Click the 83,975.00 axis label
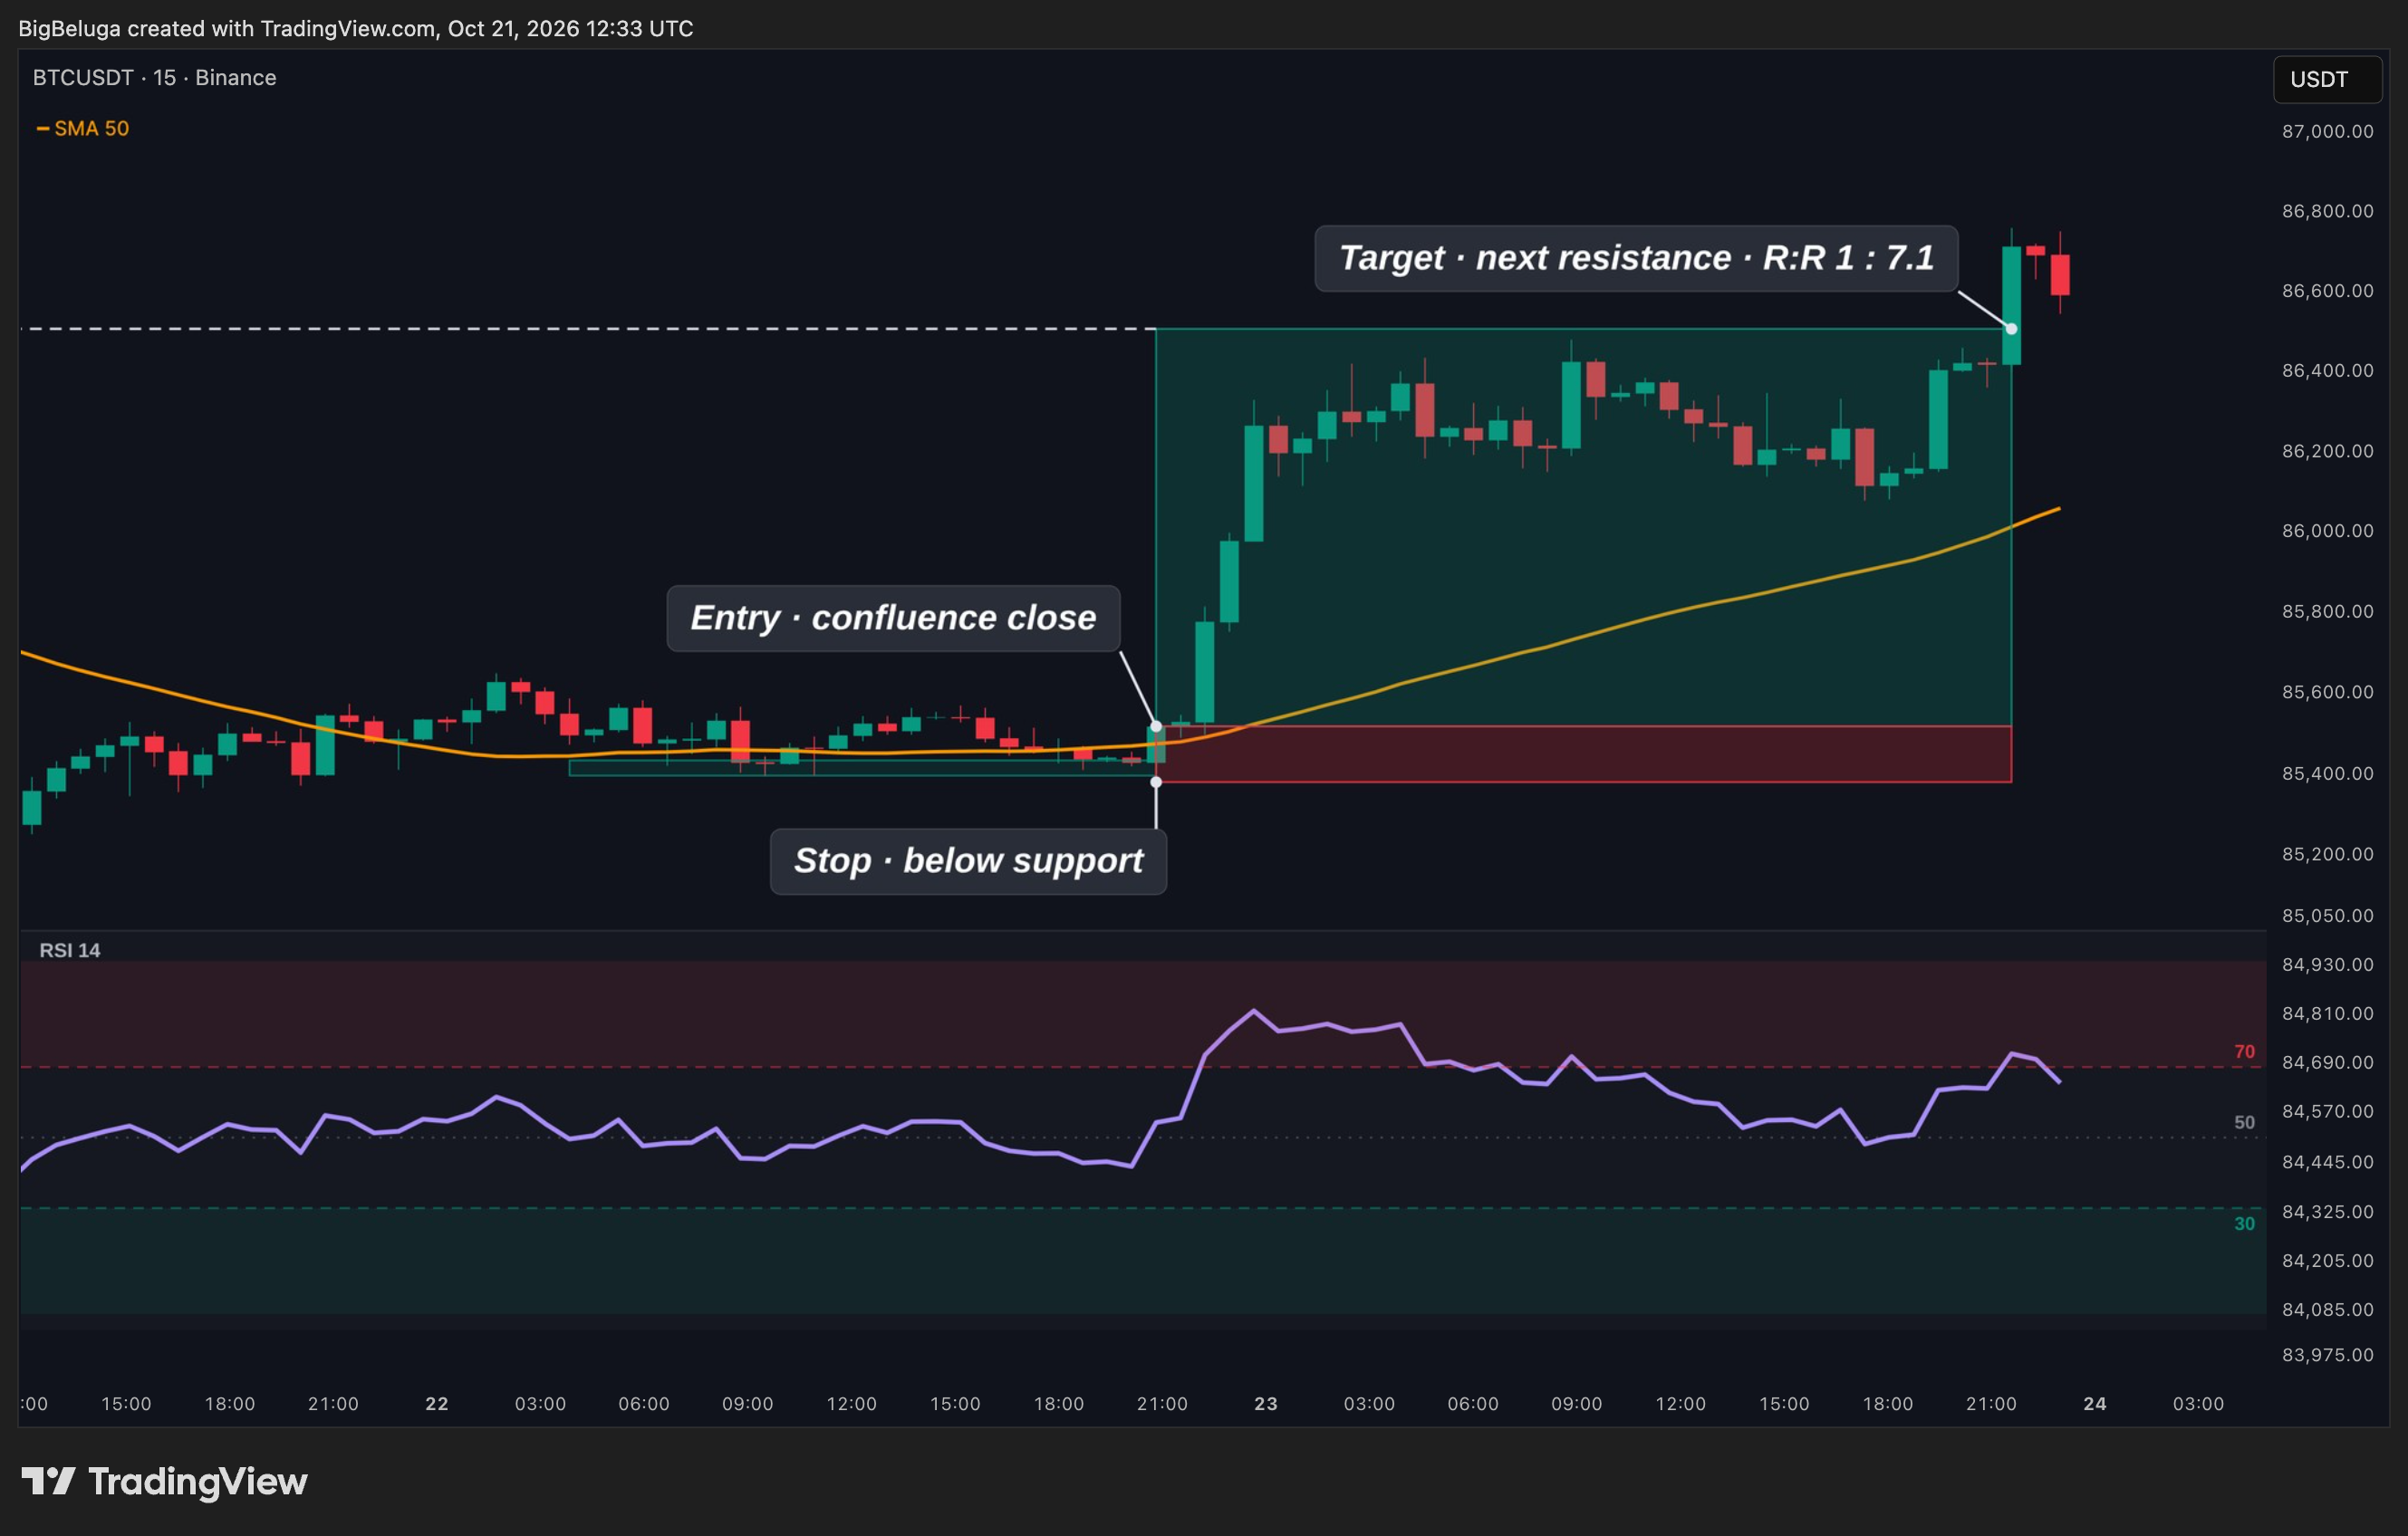This screenshot has width=2408, height=1536. coord(2327,1355)
